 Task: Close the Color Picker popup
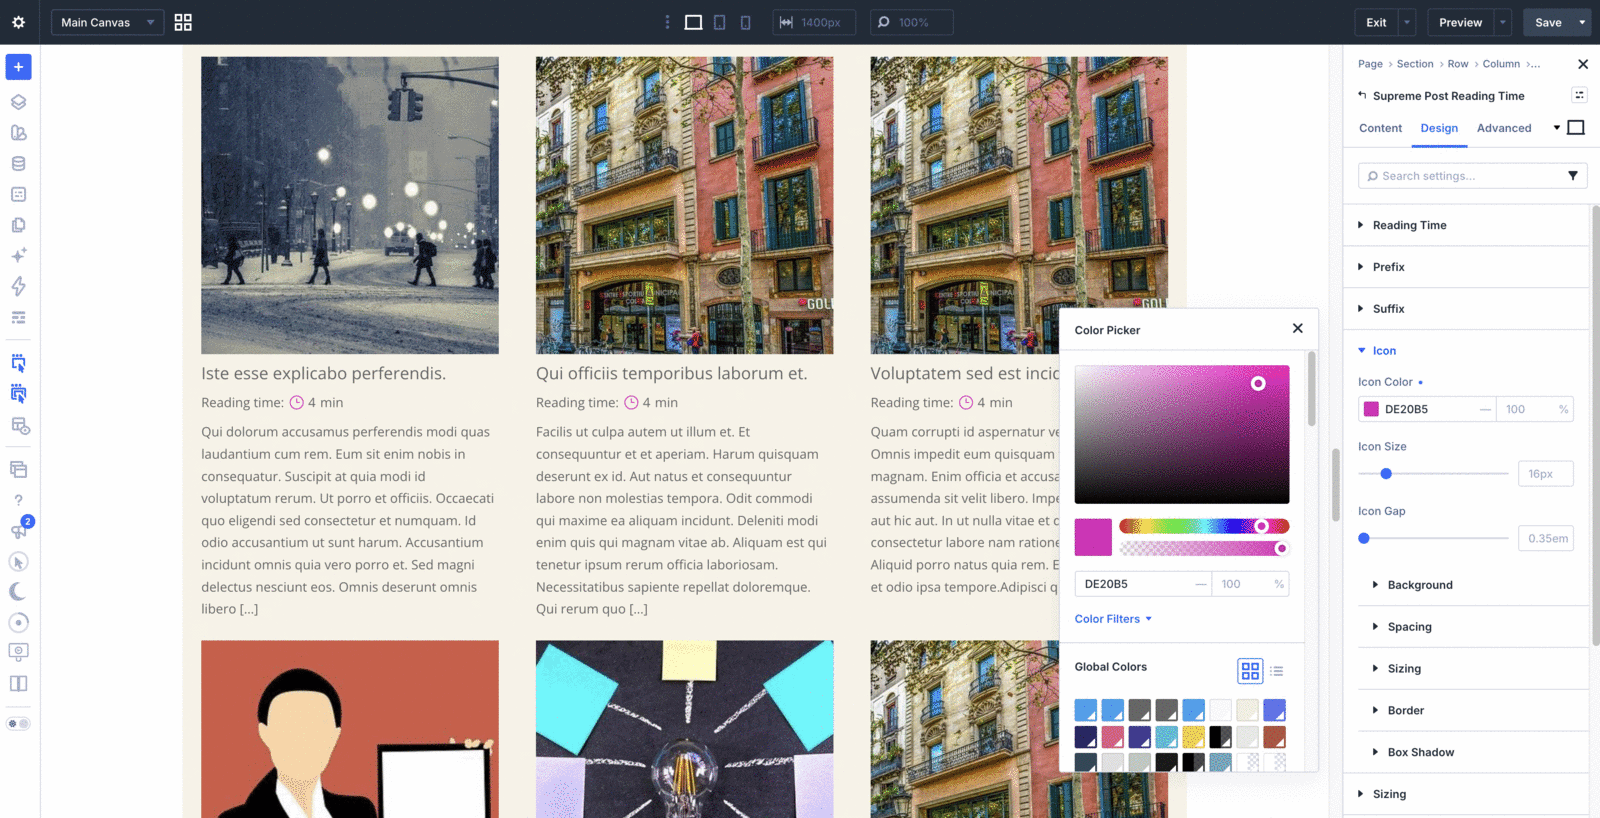[1297, 328]
